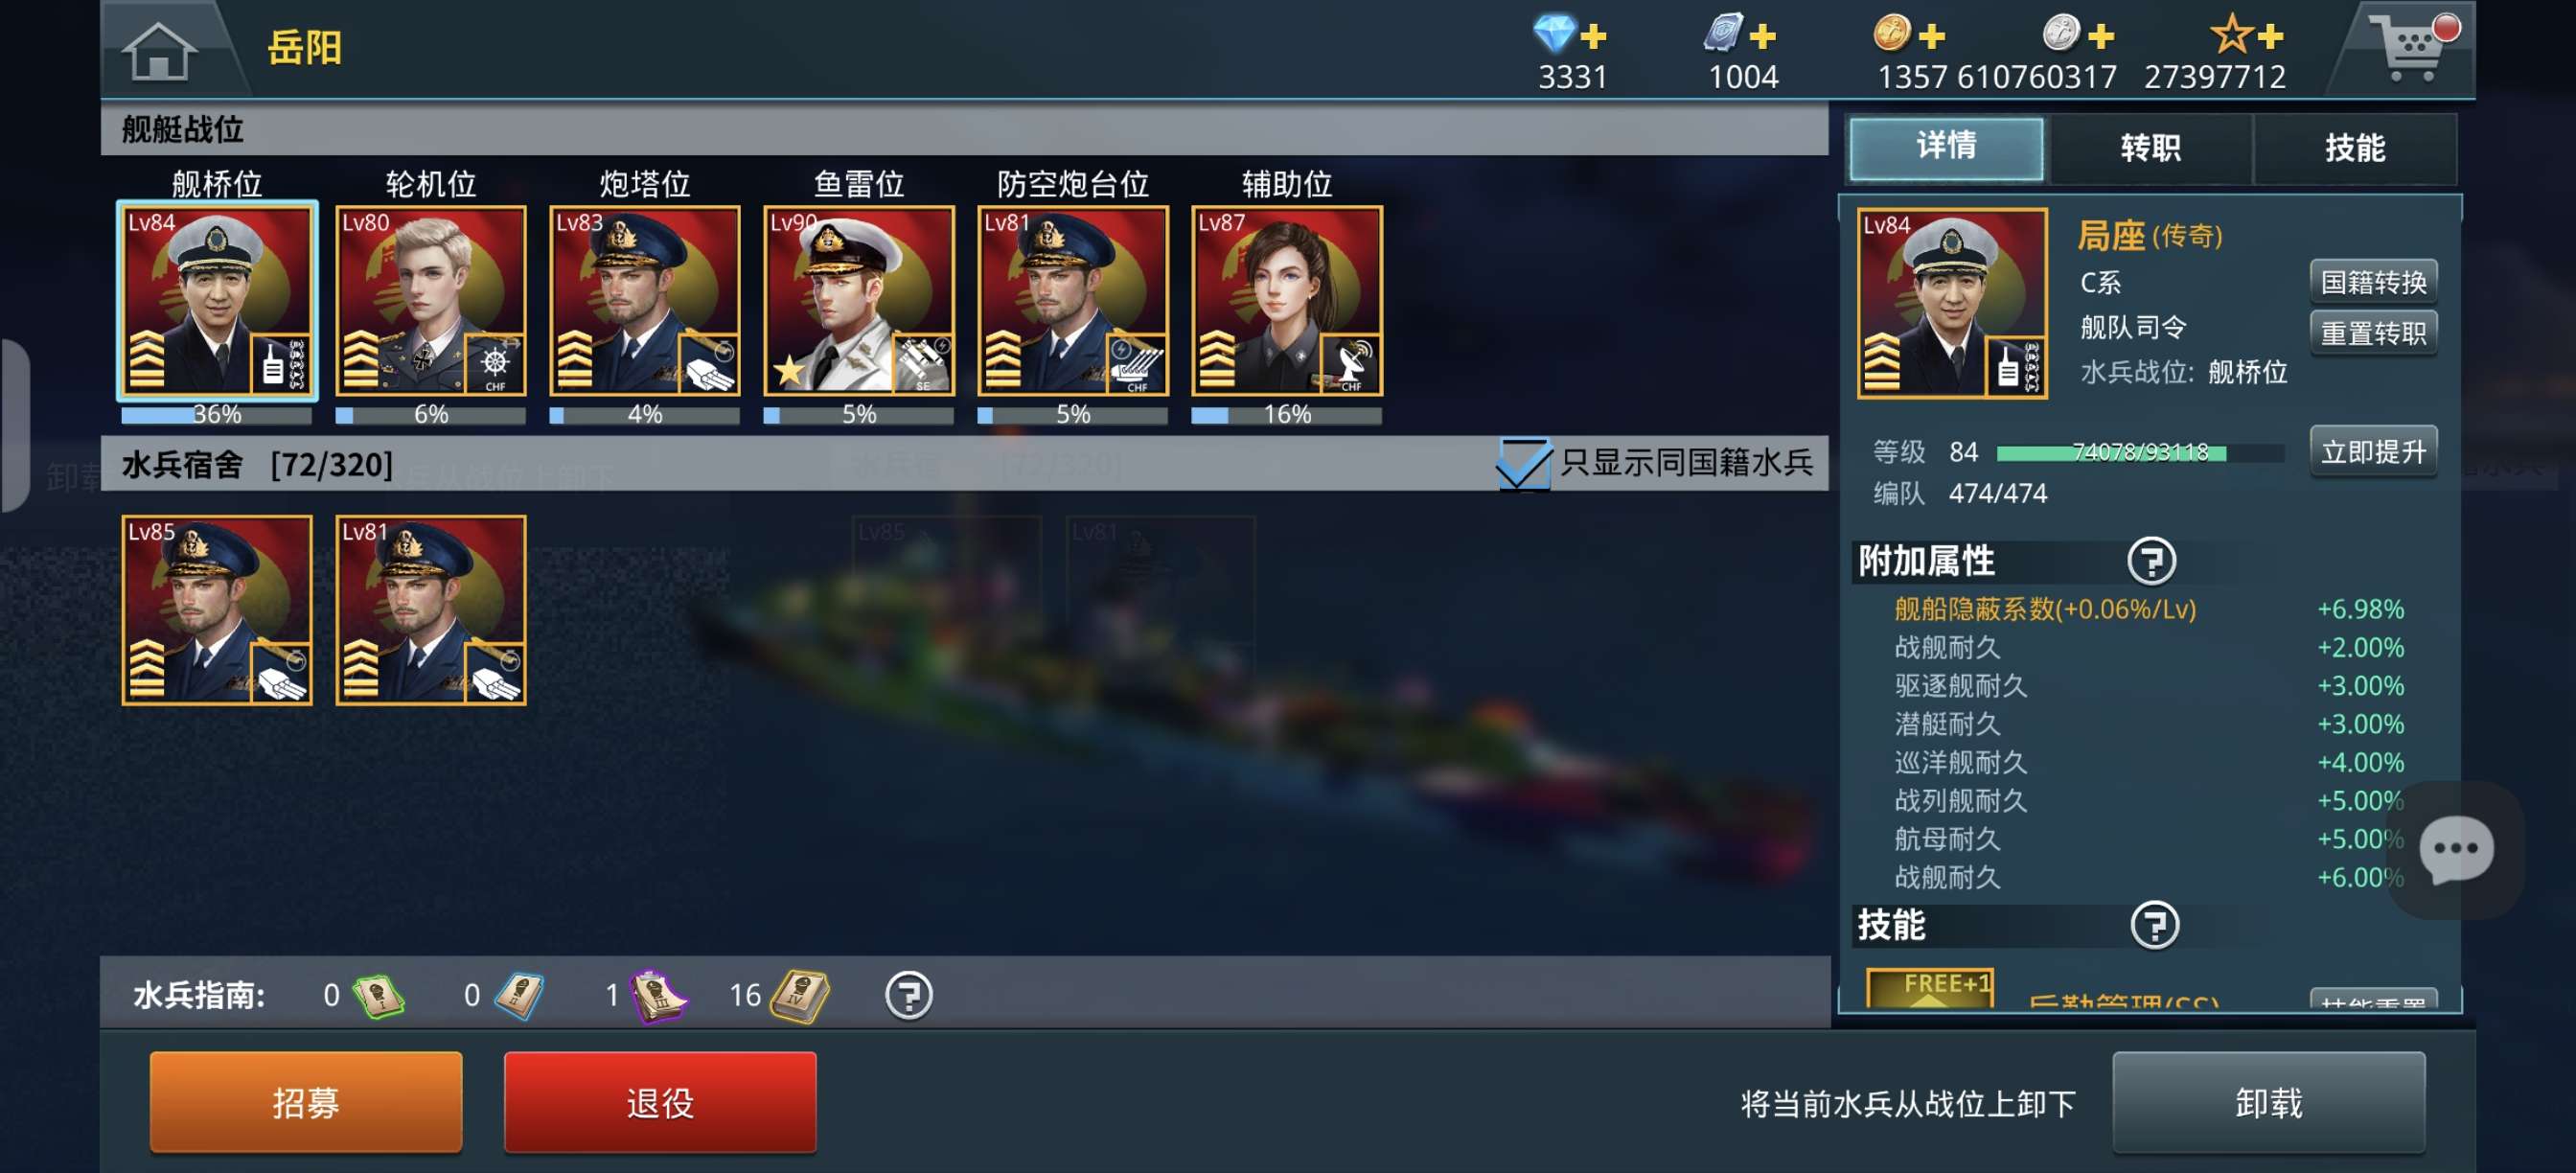Select the Lv85 sailor in the dormitory

coord(217,610)
